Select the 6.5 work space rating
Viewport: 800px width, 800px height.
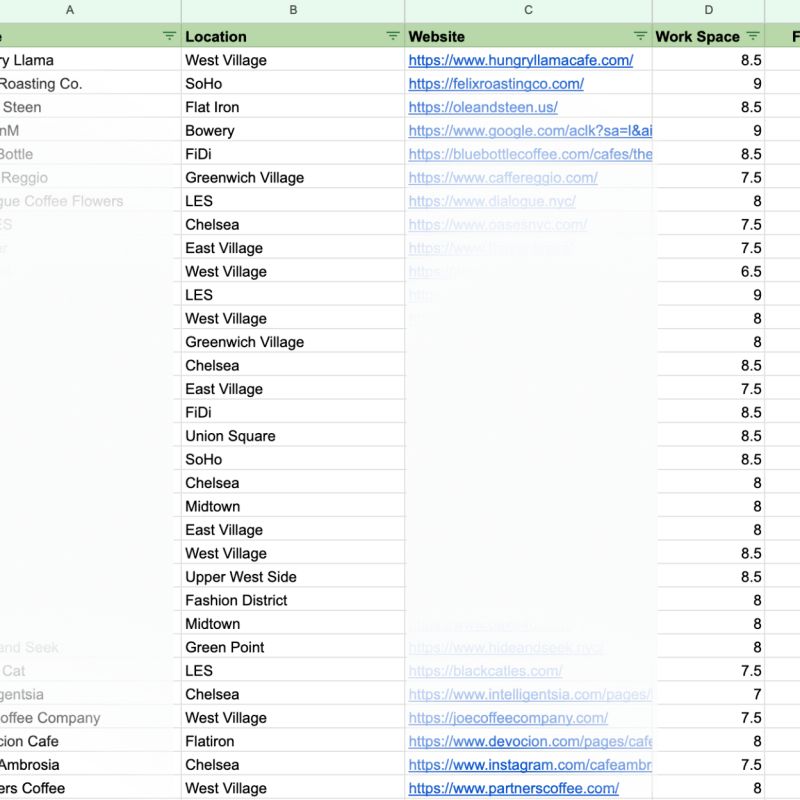[708, 271]
